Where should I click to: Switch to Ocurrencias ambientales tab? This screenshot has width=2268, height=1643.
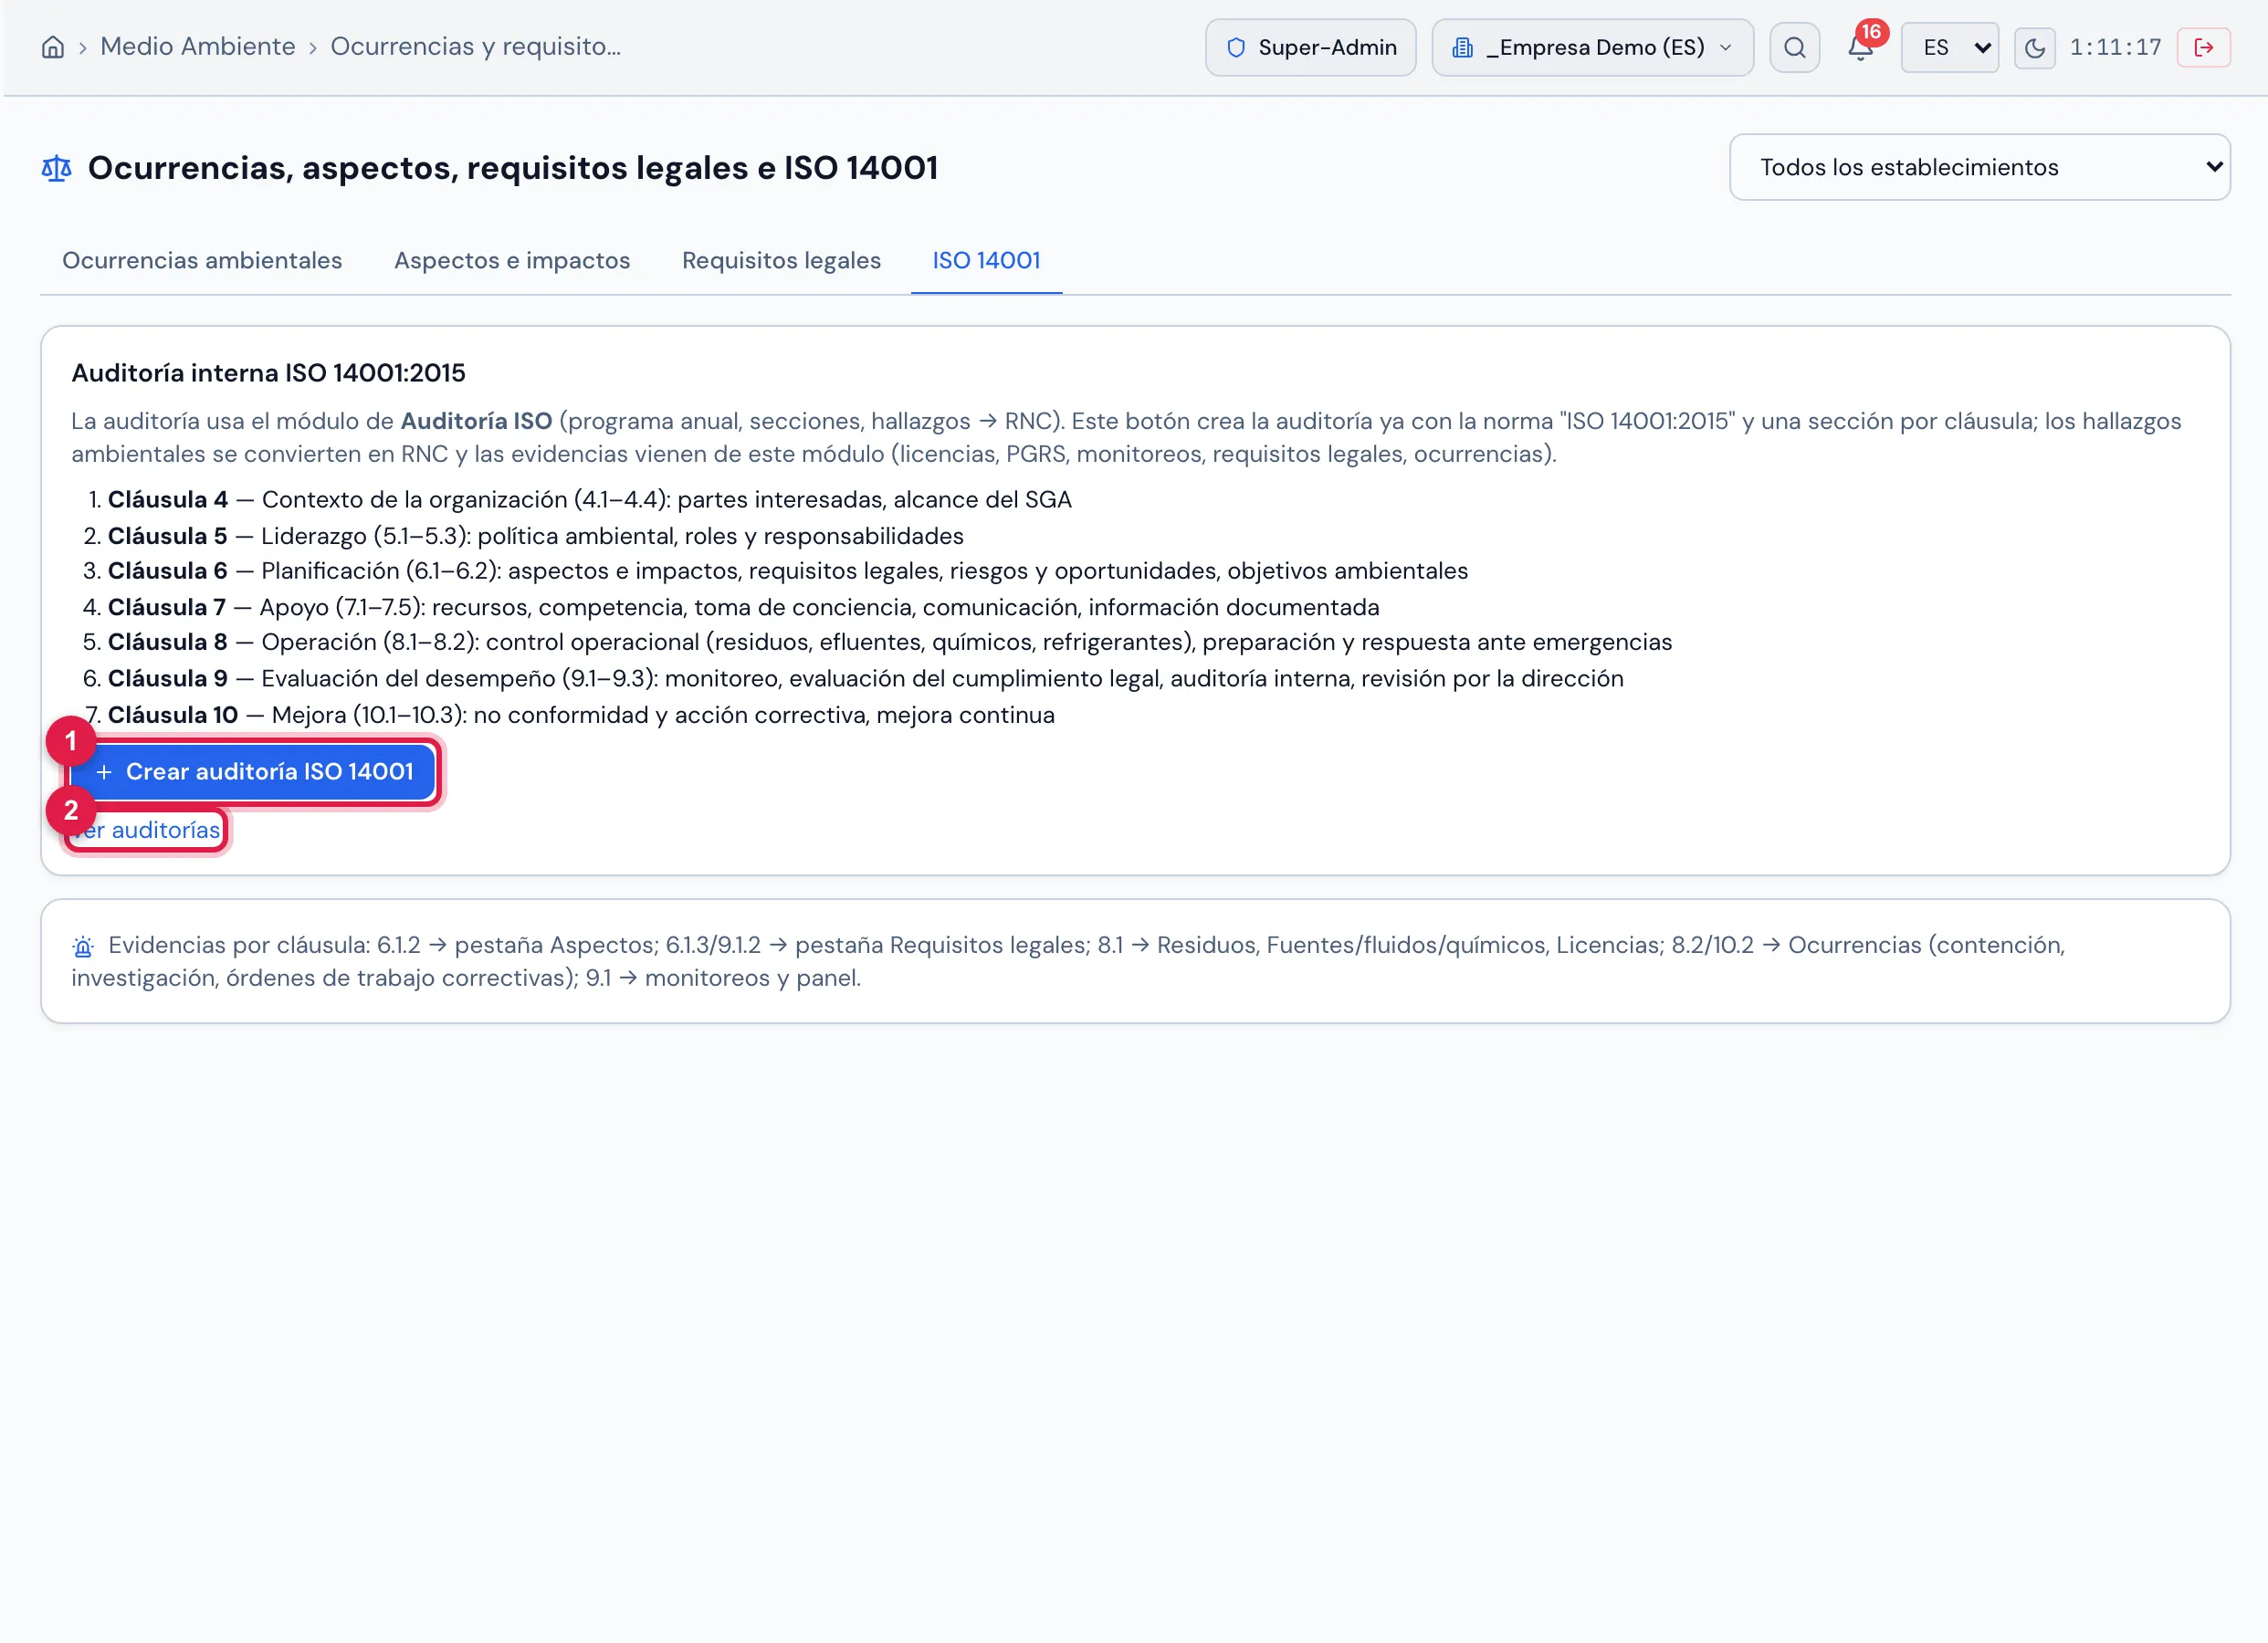point(202,260)
